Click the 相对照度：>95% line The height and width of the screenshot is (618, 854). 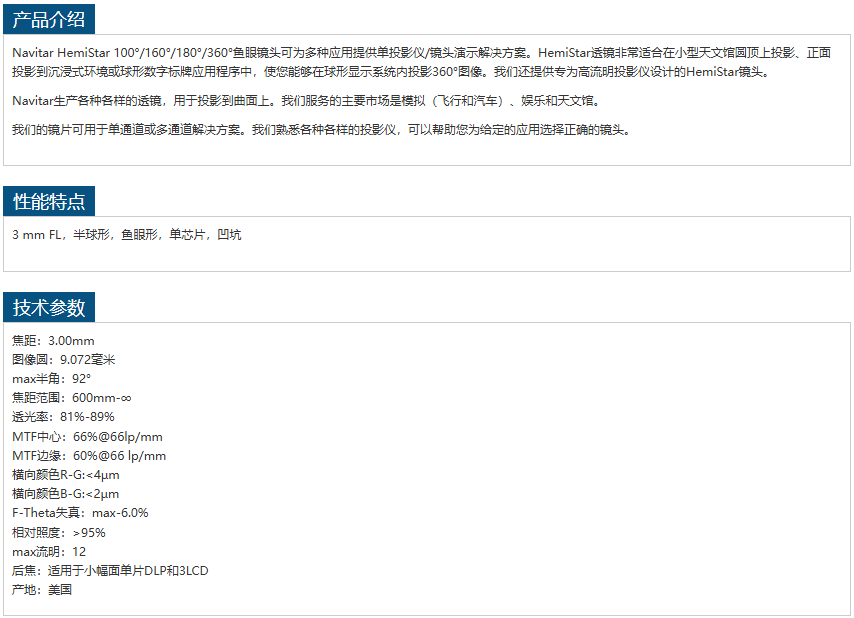(58, 533)
